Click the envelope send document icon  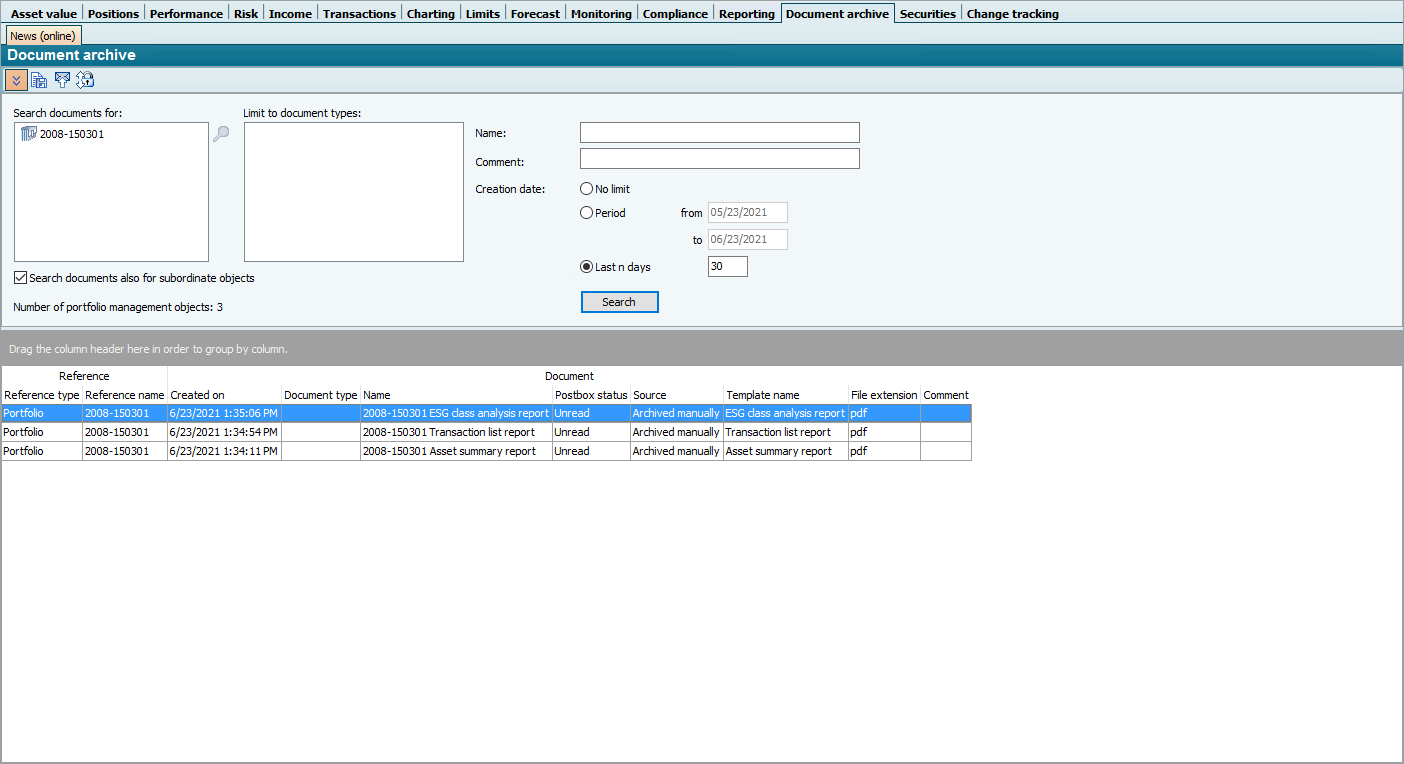[x=63, y=80]
